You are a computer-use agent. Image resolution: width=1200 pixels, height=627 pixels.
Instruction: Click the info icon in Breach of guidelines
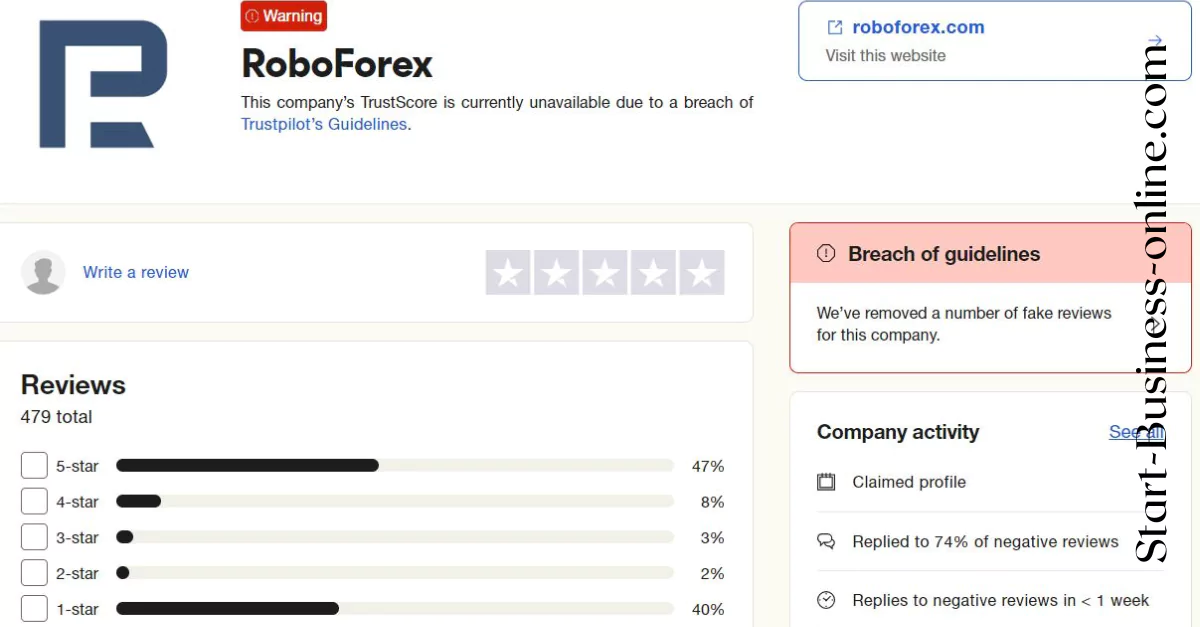tap(825, 253)
